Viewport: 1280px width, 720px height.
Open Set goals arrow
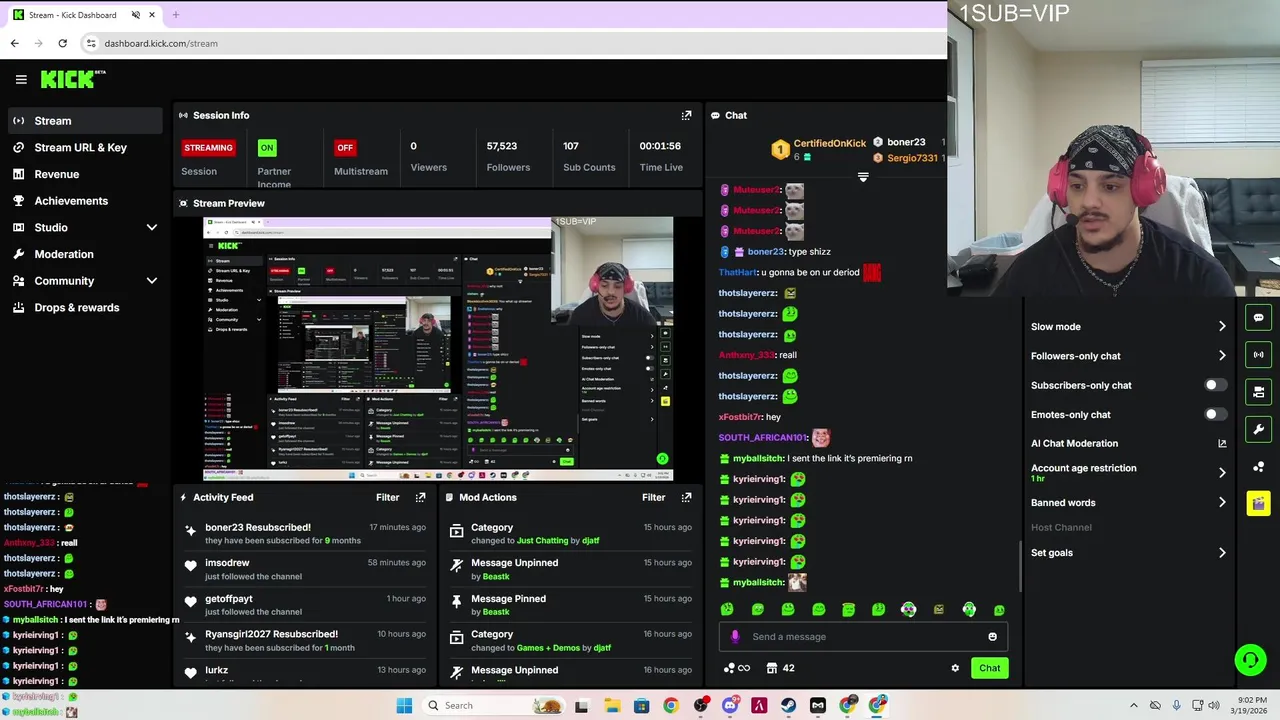pyautogui.click(x=1222, y=552)
